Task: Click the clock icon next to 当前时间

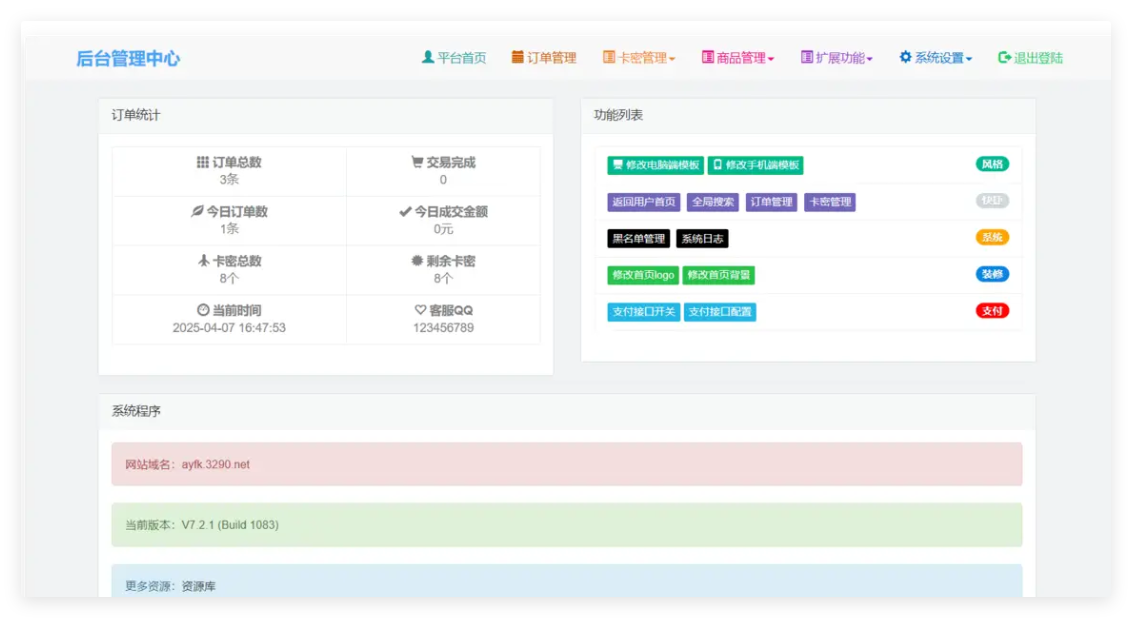Action: click(203, 310)
